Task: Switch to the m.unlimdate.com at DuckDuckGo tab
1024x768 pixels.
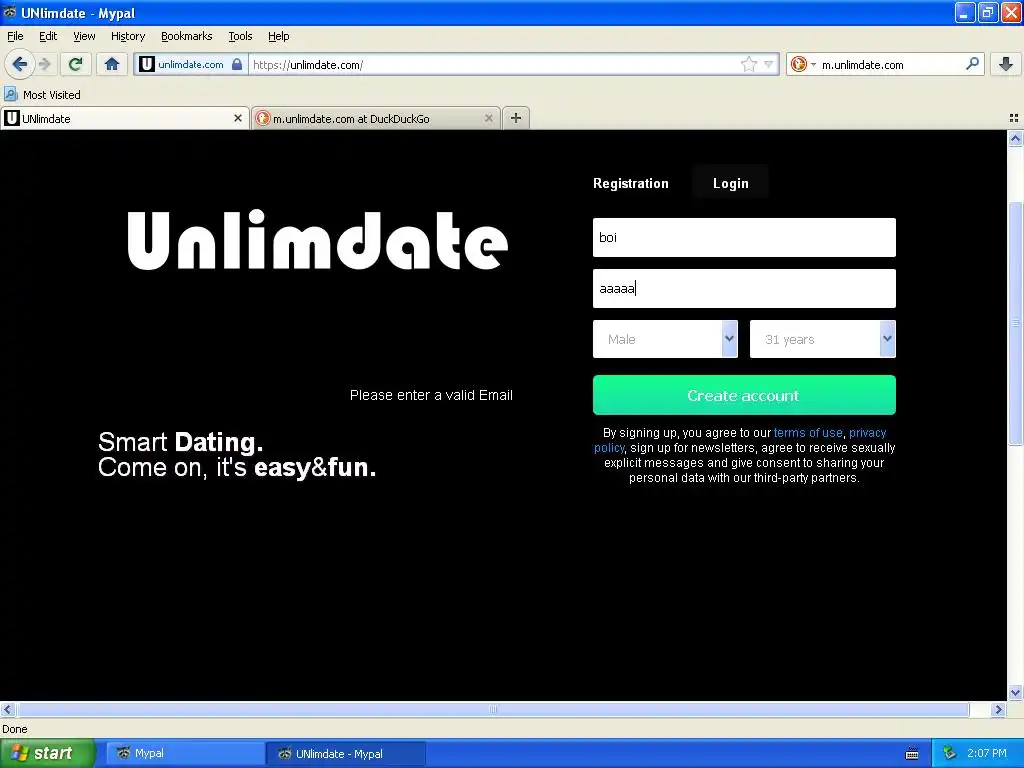Action: 376,118
